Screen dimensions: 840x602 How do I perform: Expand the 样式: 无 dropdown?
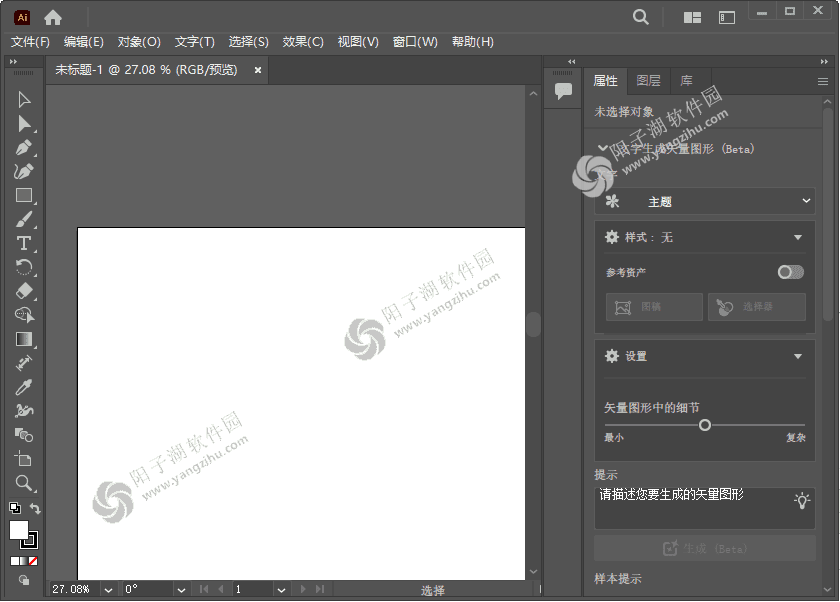[x=704, y=237]
